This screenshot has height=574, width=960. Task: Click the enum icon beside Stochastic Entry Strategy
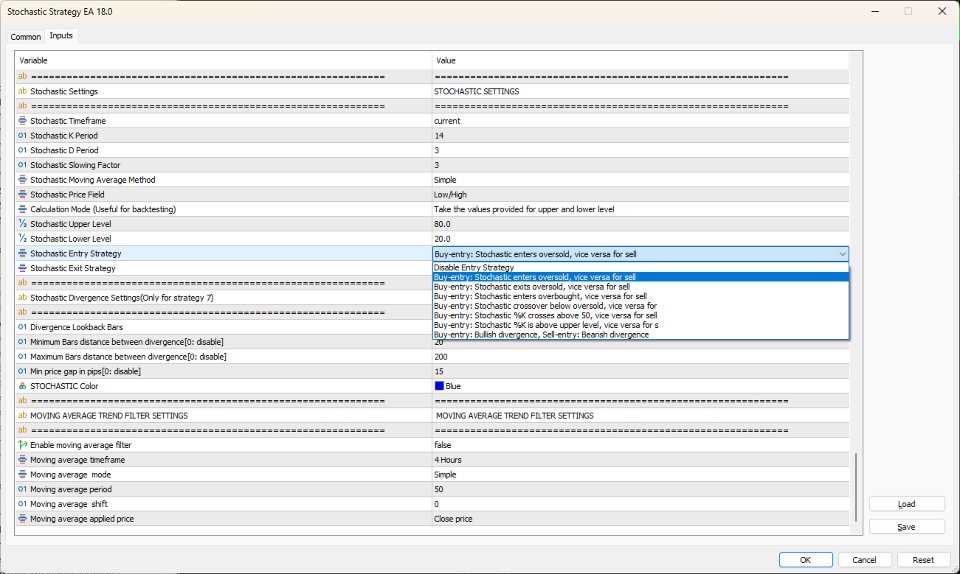pyautogui.click(x=23, y=253)
